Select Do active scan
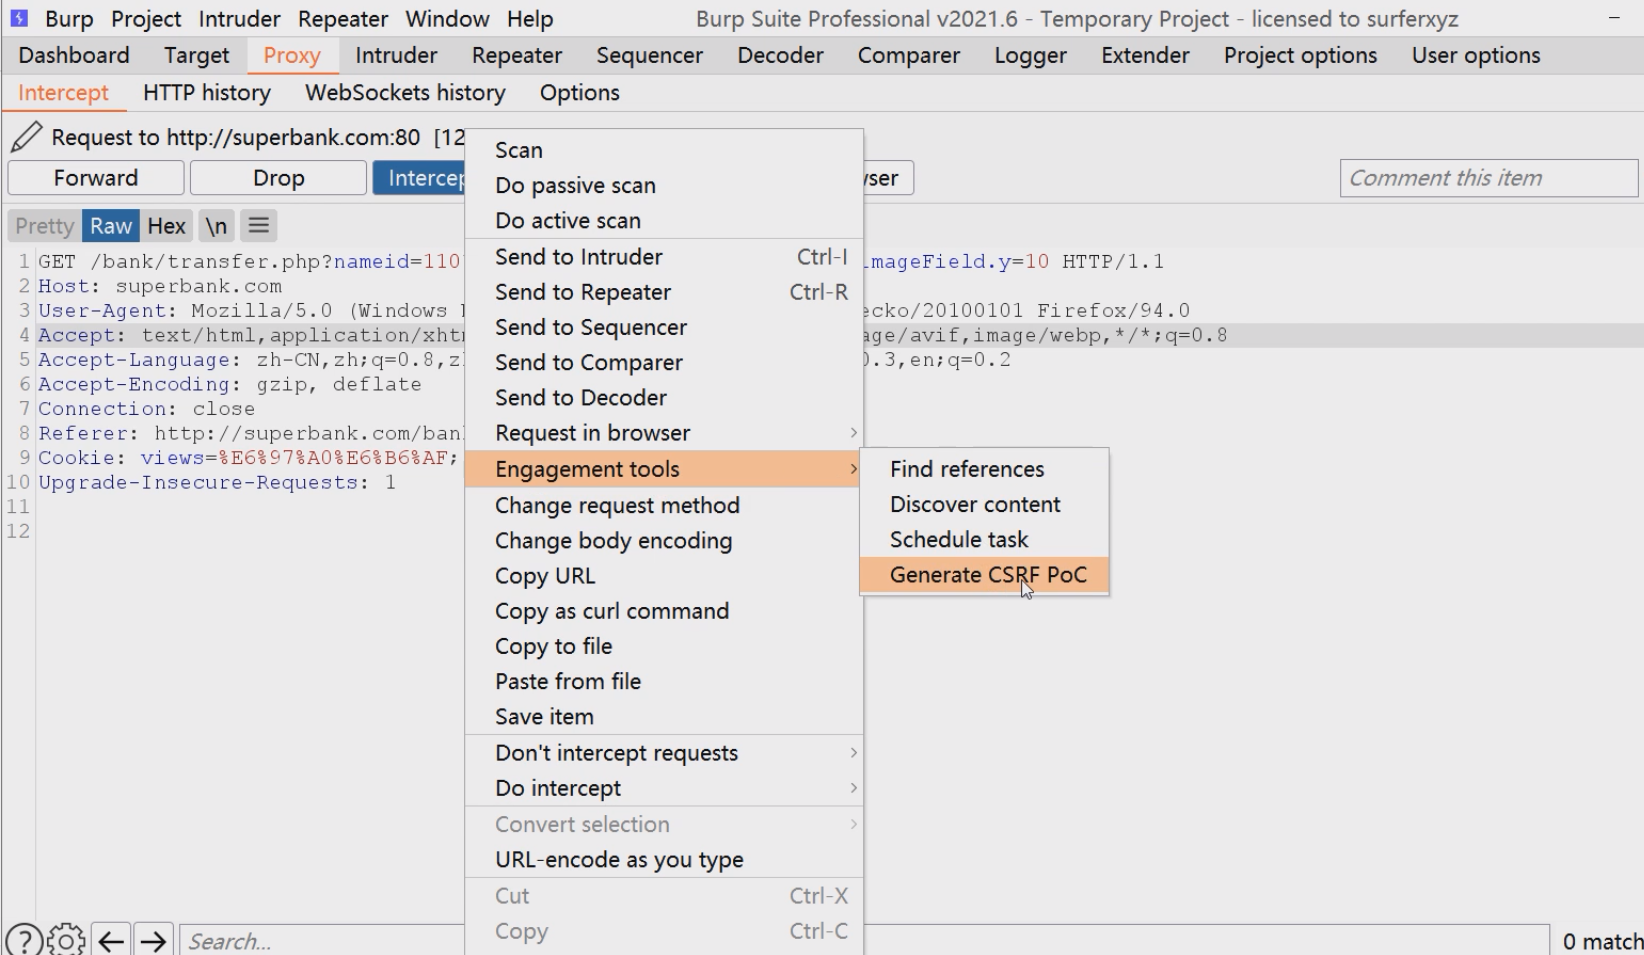 (664, 220)
